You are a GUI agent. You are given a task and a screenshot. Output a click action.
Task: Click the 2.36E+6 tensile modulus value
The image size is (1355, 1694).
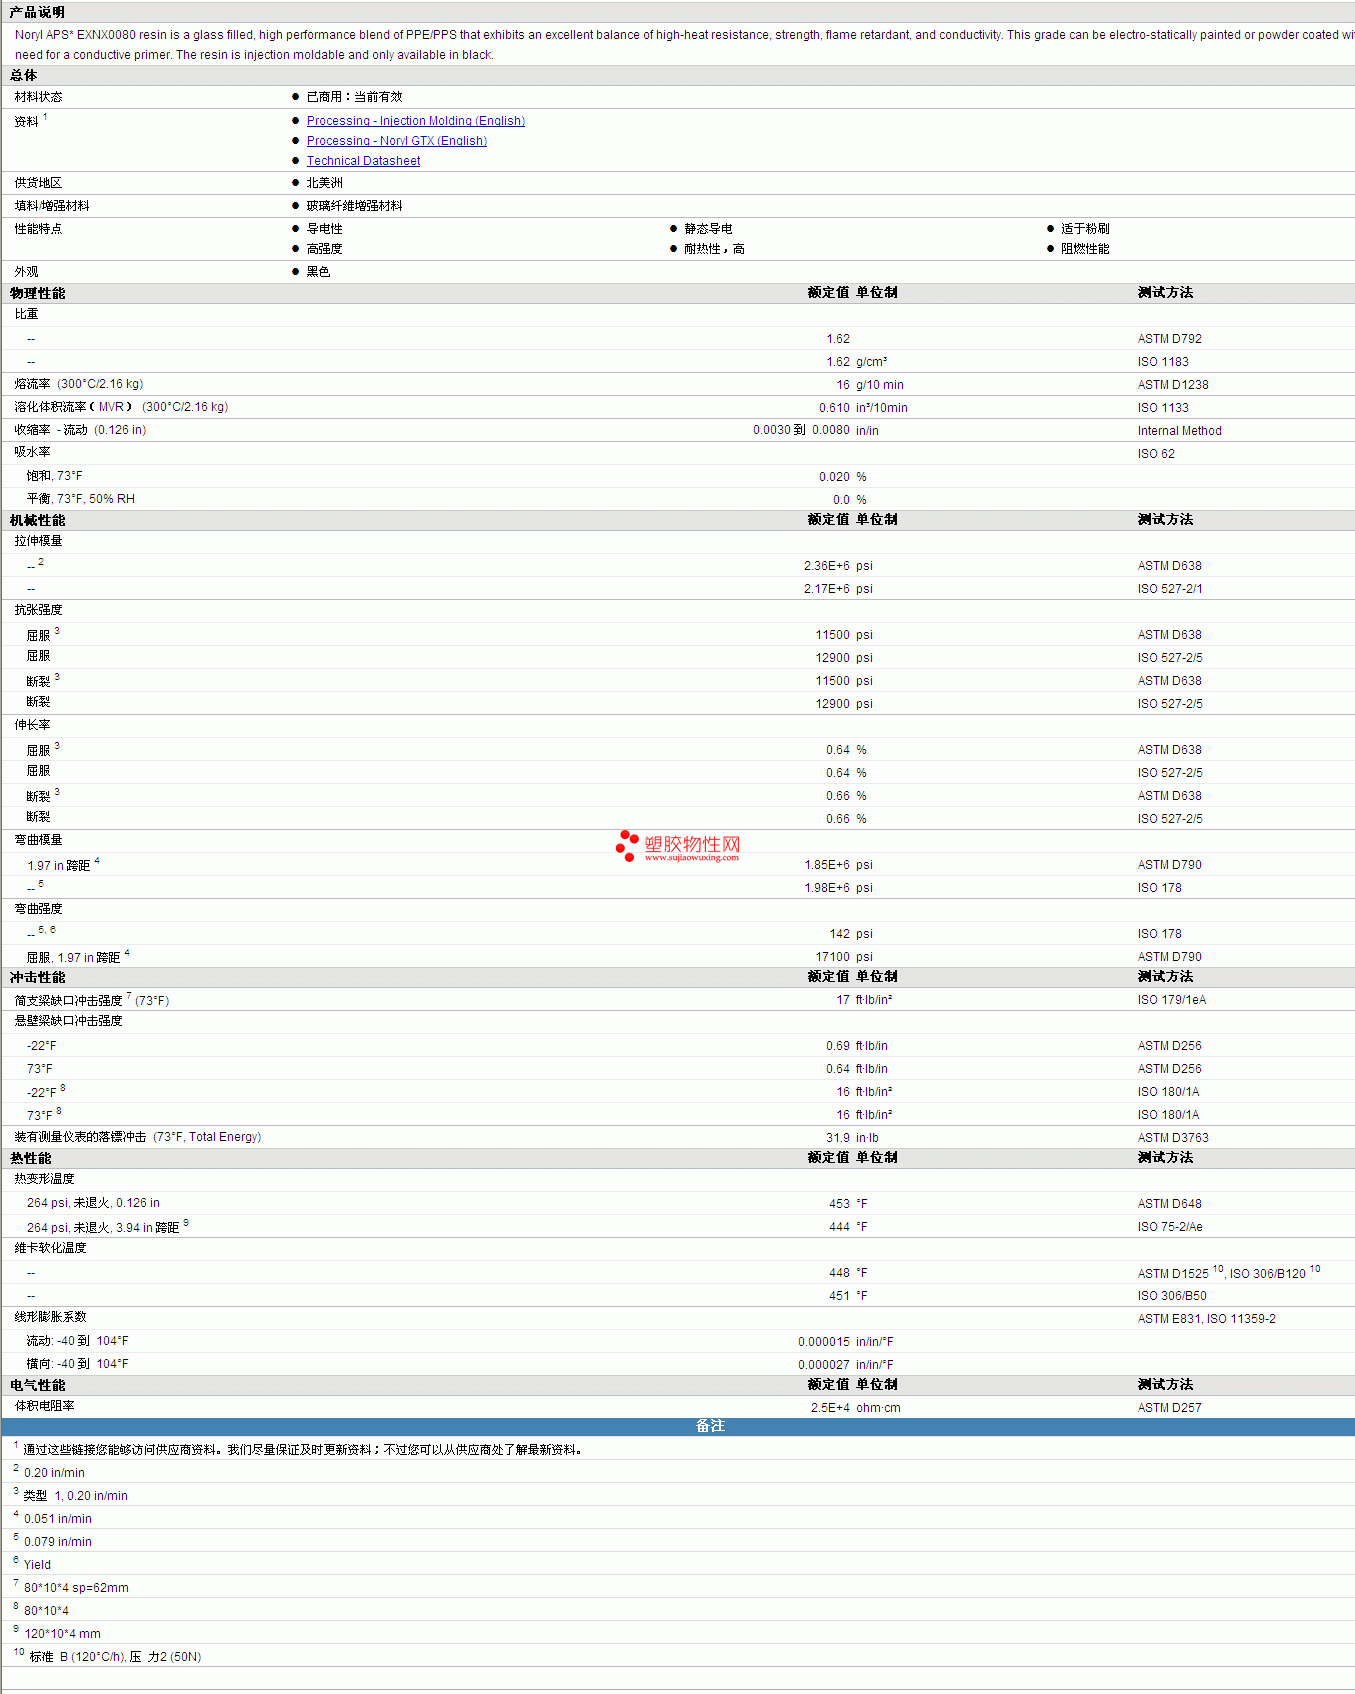826,566
